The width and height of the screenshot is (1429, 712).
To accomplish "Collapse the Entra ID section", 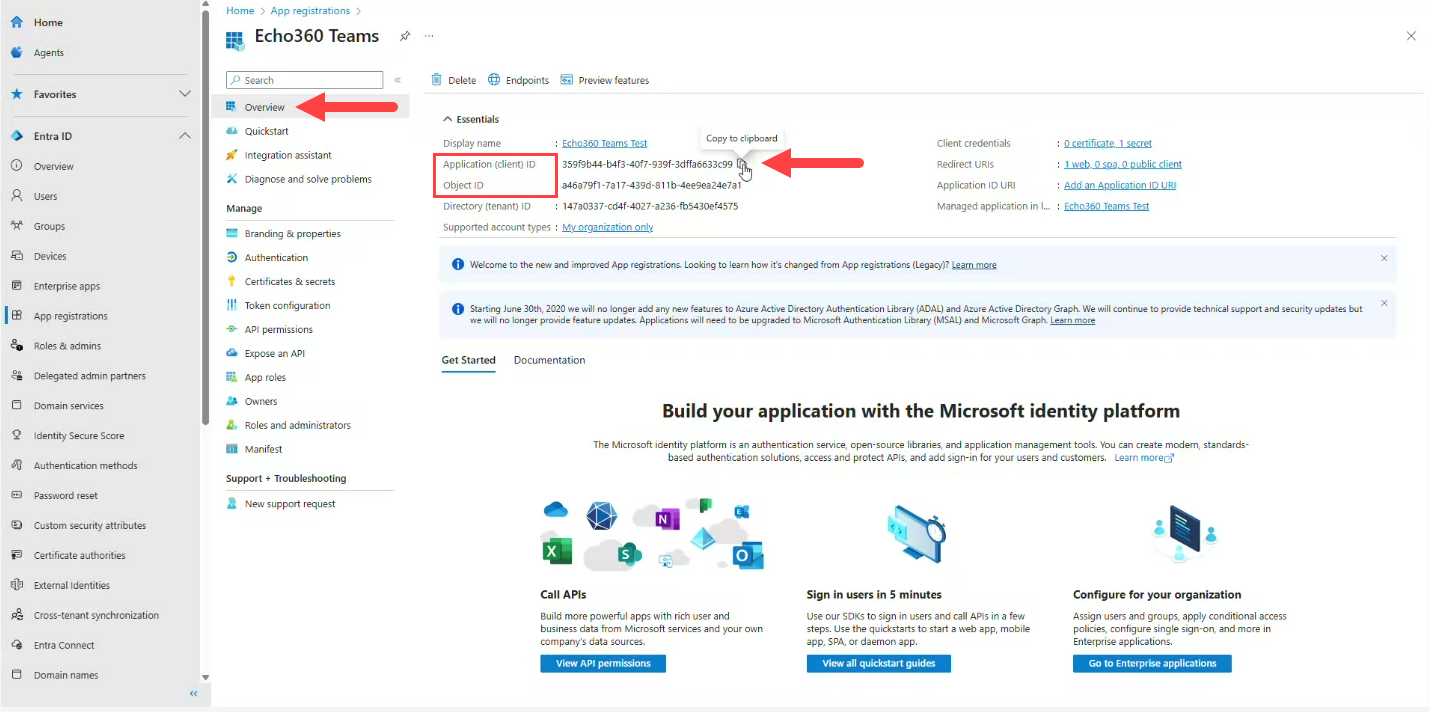I will pyautogui.click(x=184, y=134).
